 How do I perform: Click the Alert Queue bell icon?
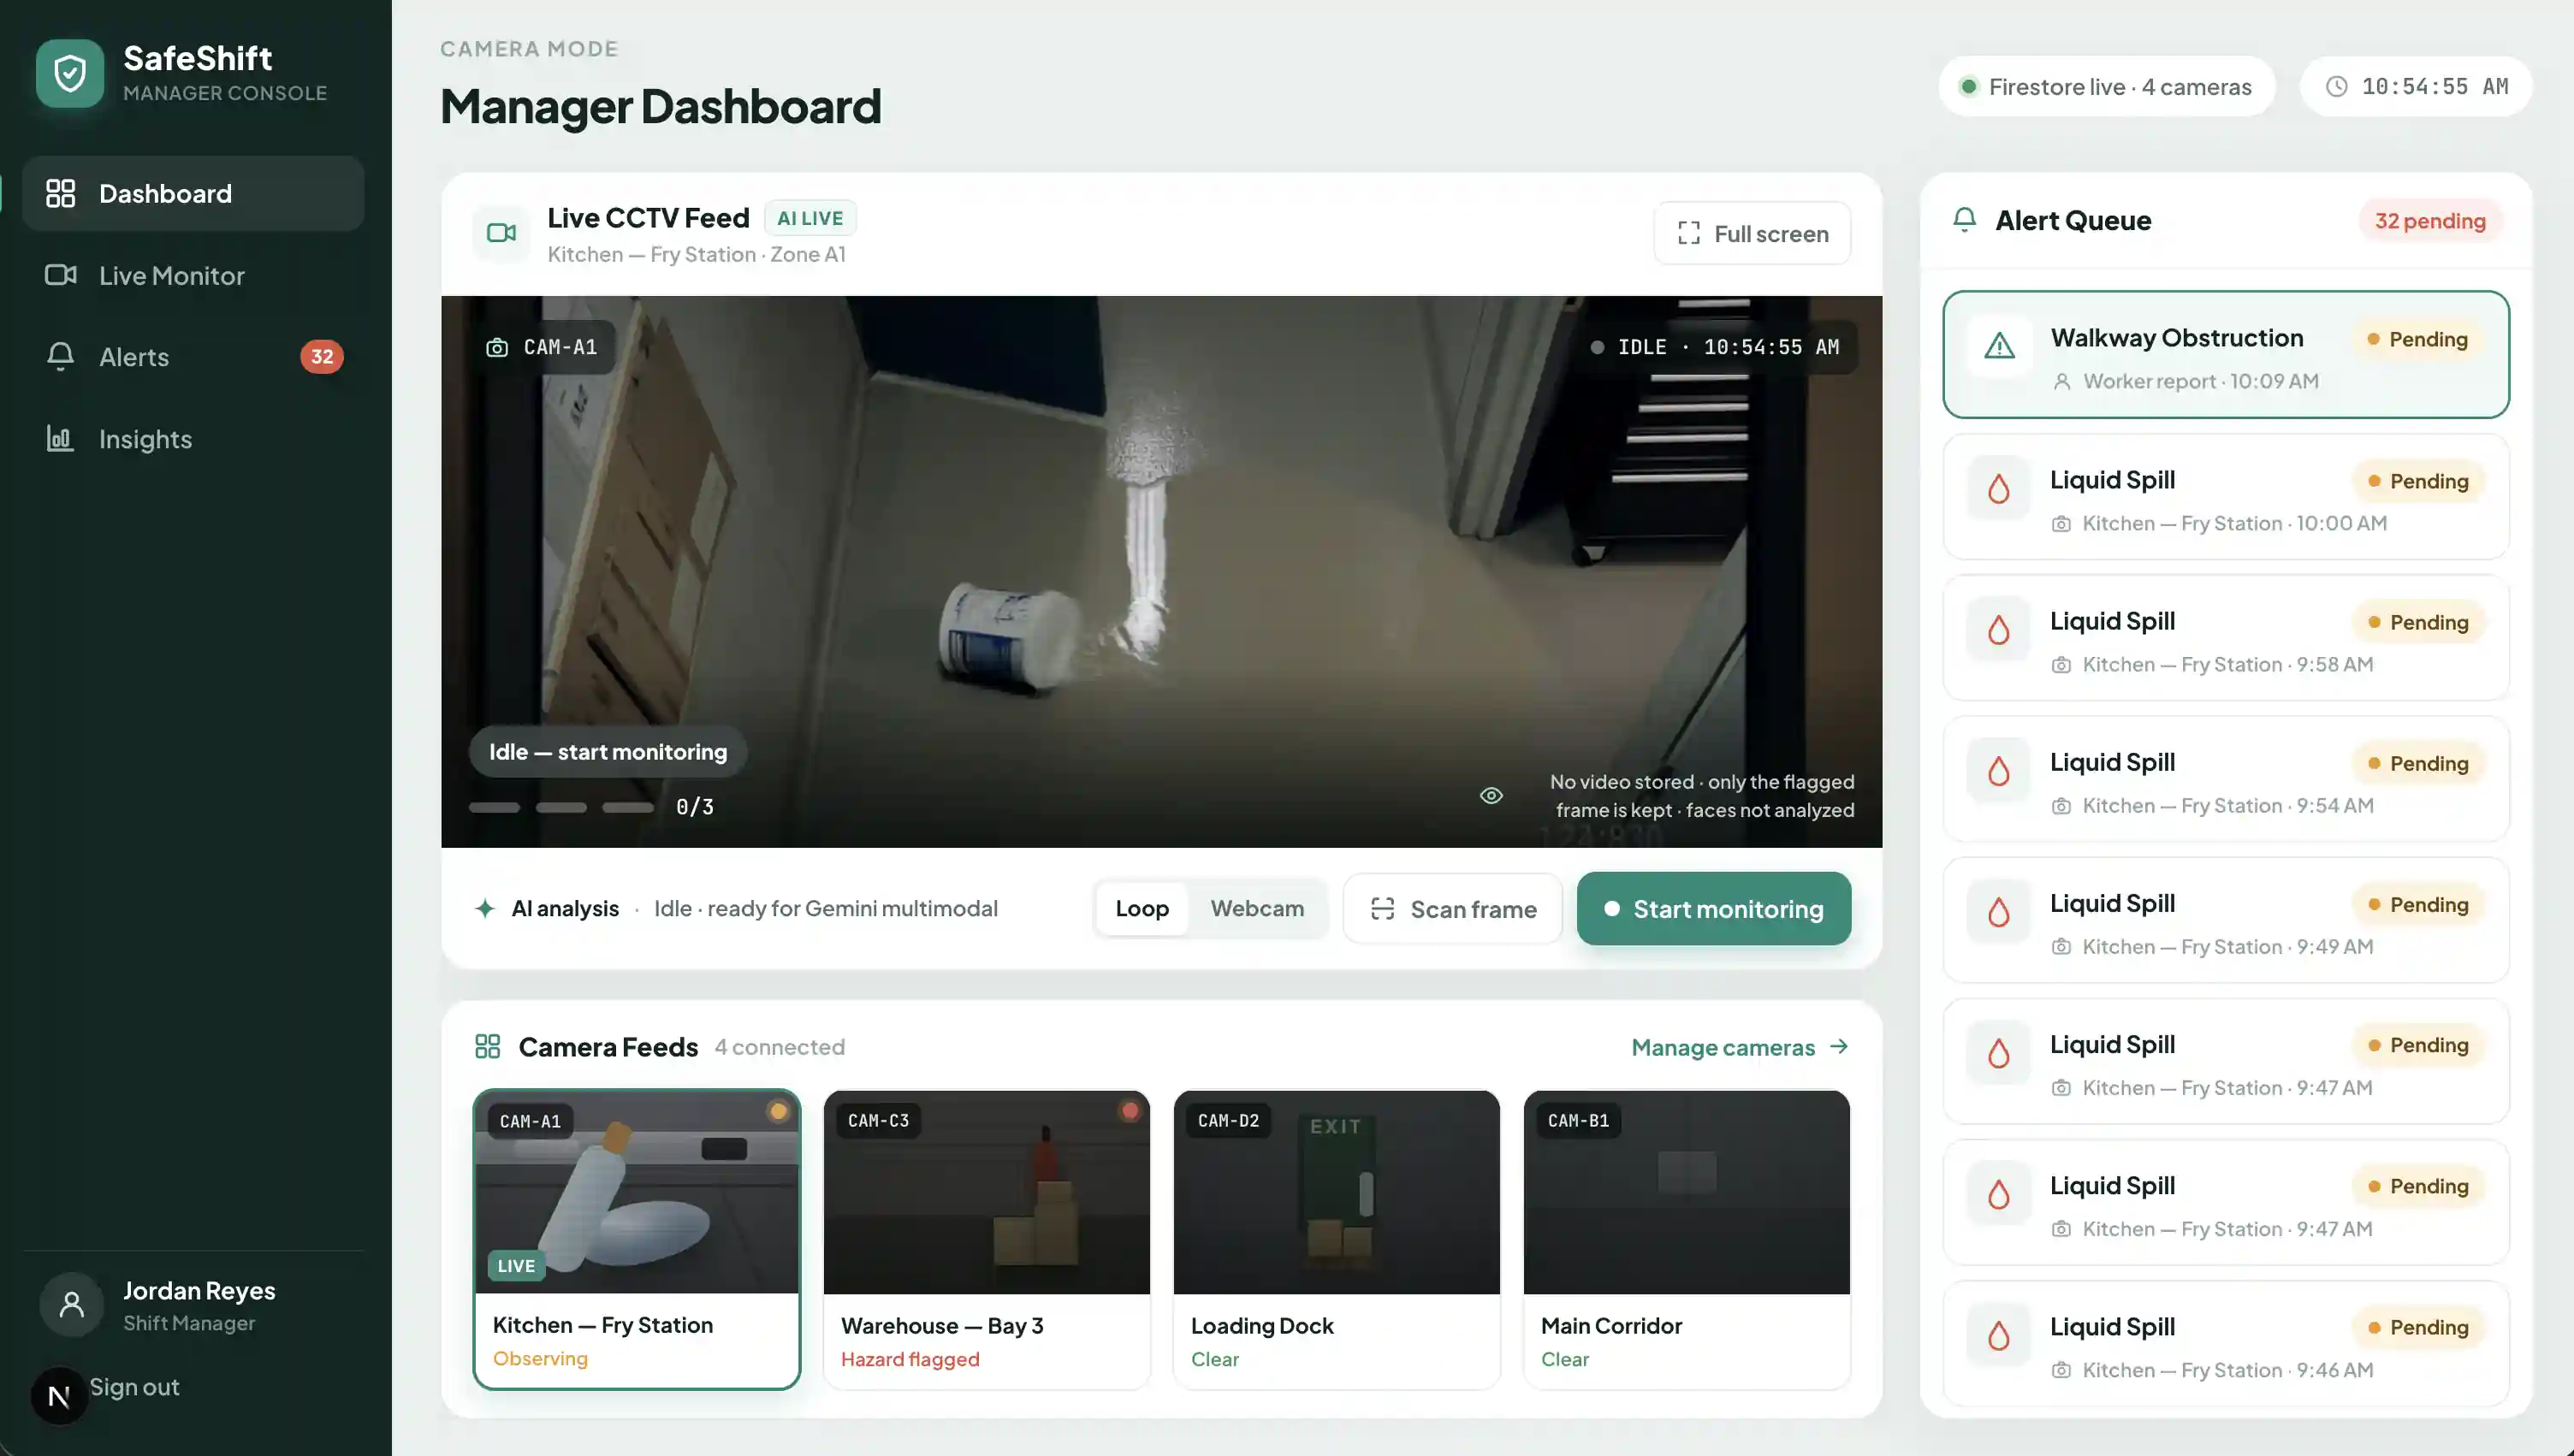pyautogui.click(x=1964, y=220)
